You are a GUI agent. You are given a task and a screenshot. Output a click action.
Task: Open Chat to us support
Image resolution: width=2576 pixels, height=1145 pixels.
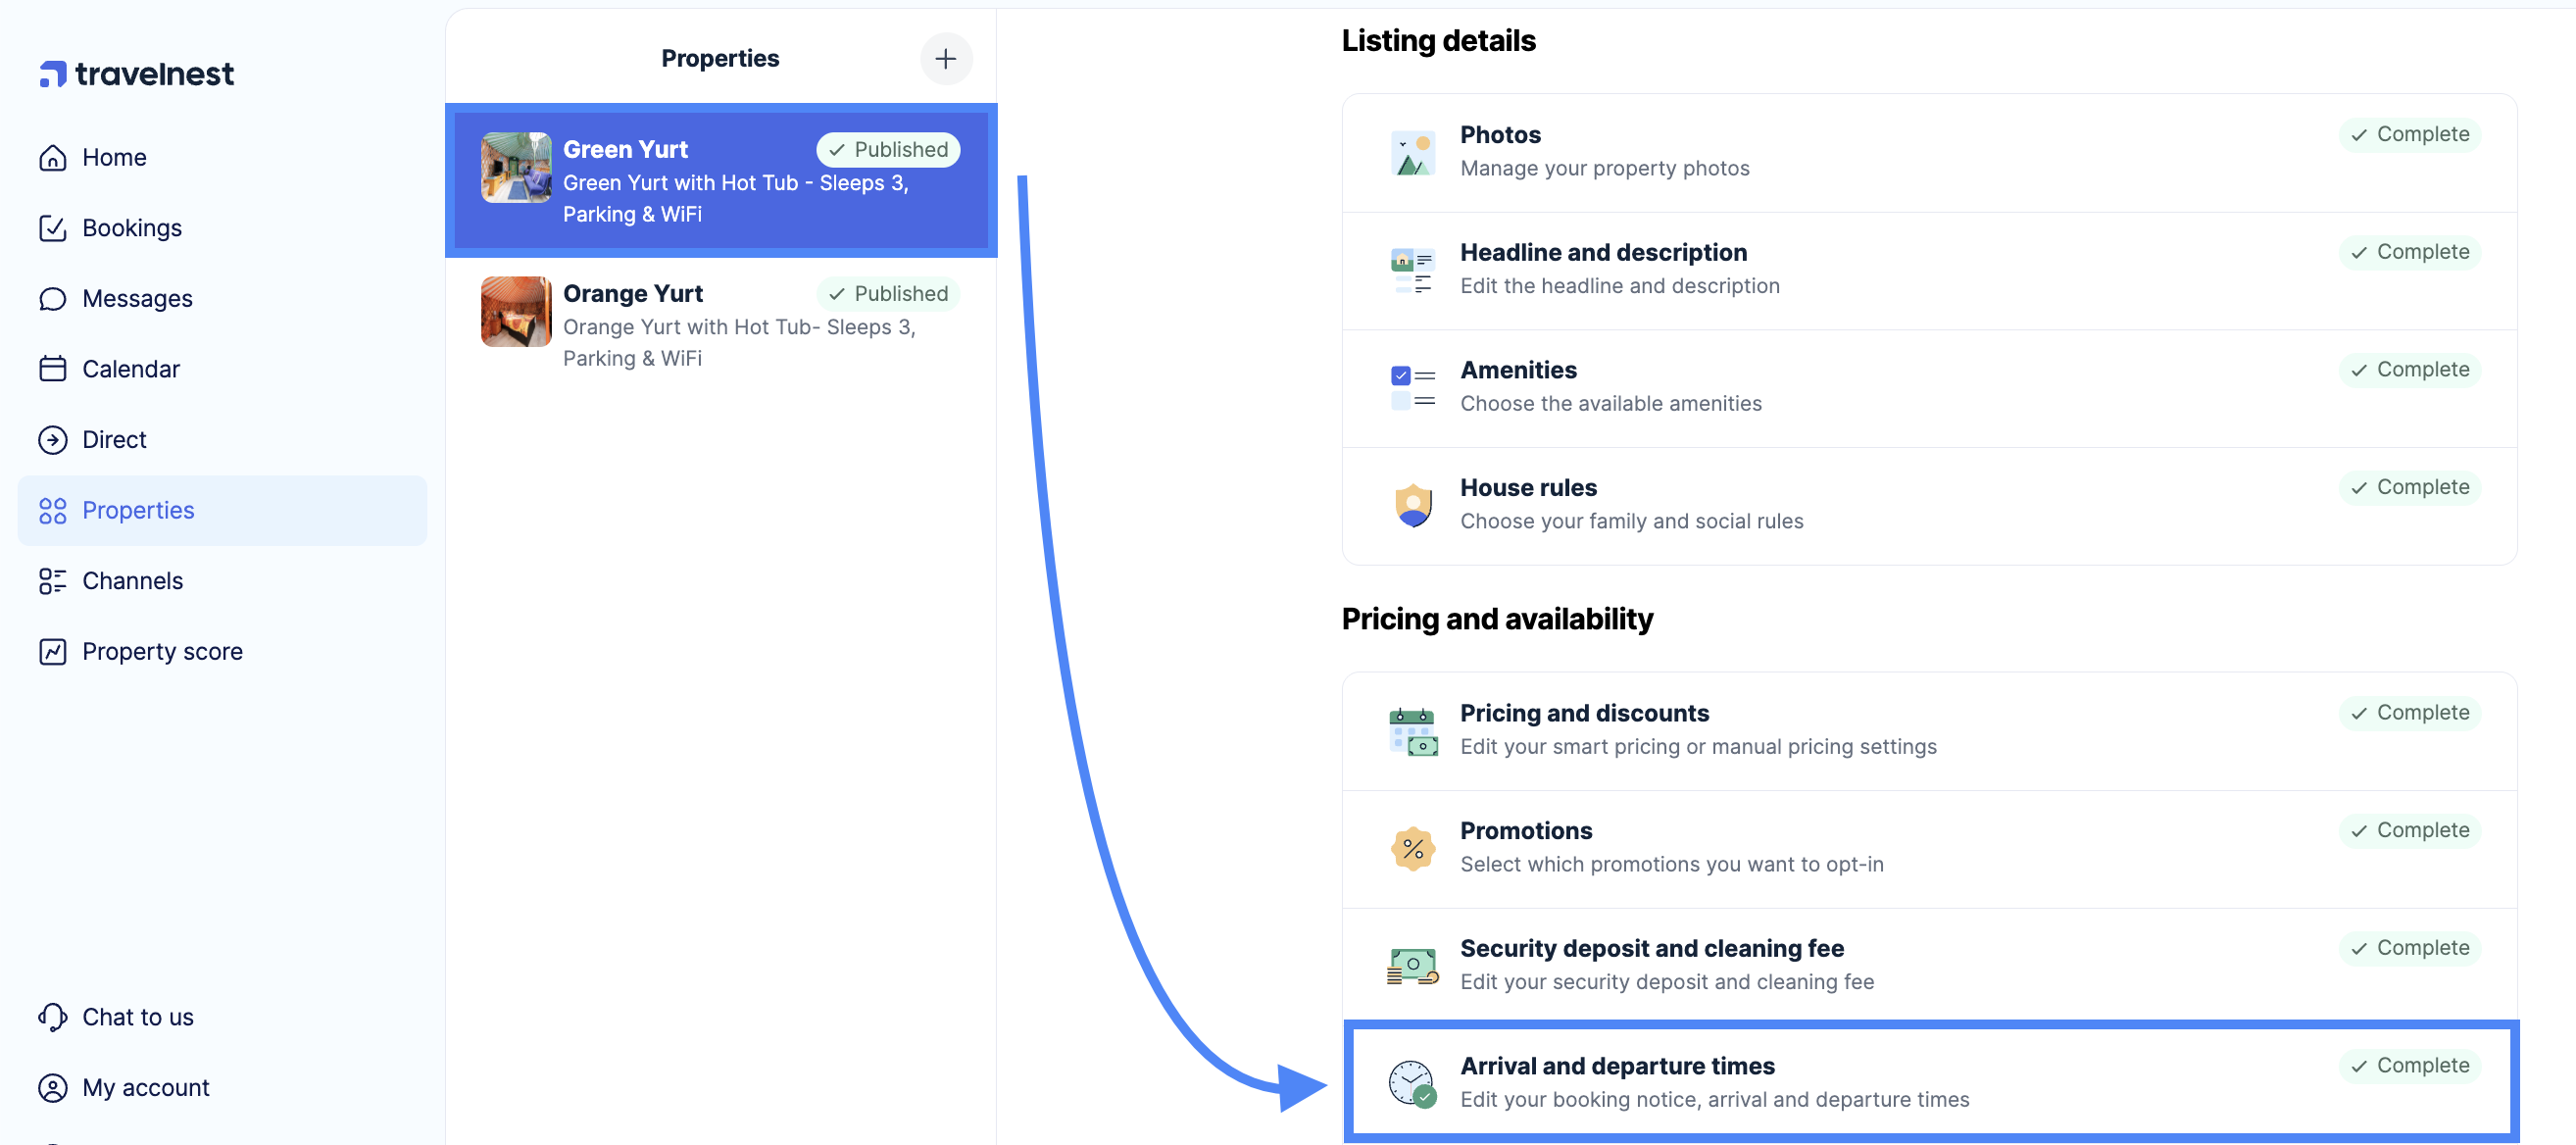[137, 1017]
